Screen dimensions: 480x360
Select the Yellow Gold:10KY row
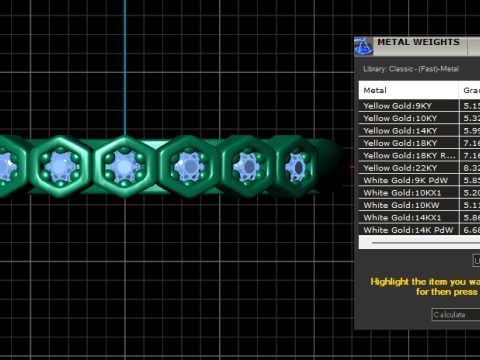click(x=419, y=118)
